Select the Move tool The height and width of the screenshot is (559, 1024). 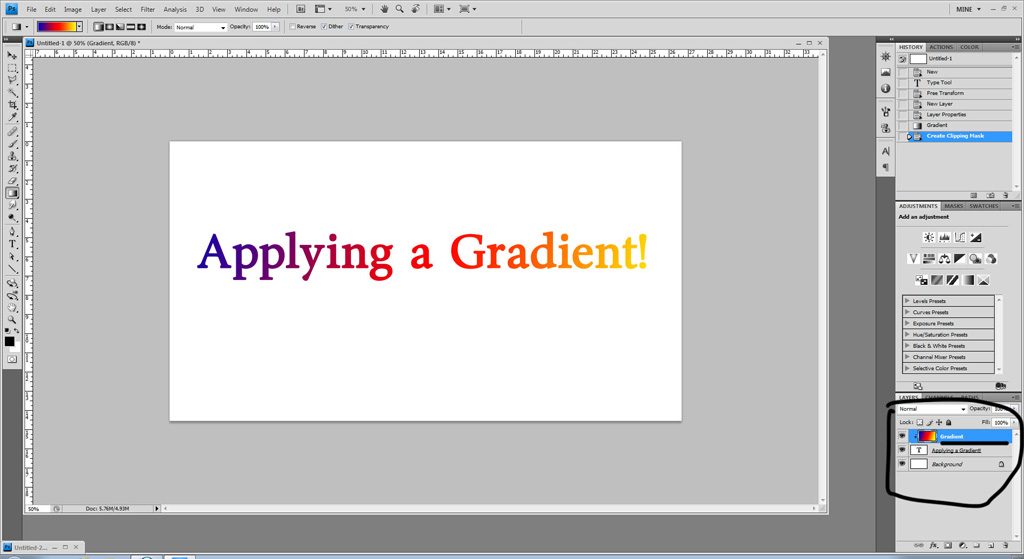pyautogui.click(x=12, y=55)
